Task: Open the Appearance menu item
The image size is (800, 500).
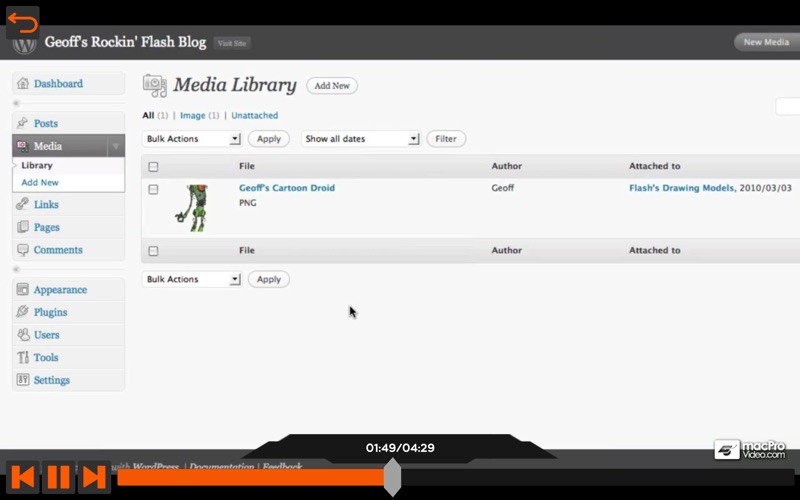Action: coord(60,290)
